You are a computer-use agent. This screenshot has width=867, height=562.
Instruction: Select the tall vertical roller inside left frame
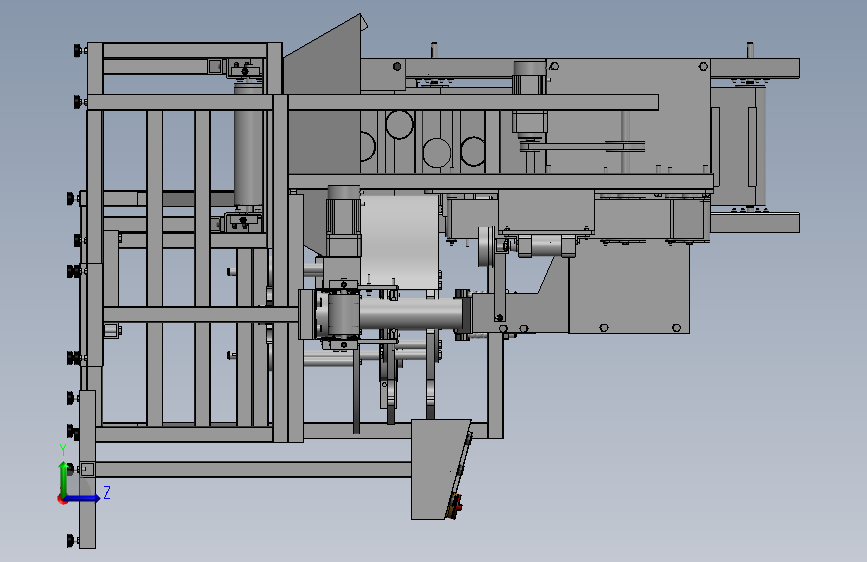point(248,144)
